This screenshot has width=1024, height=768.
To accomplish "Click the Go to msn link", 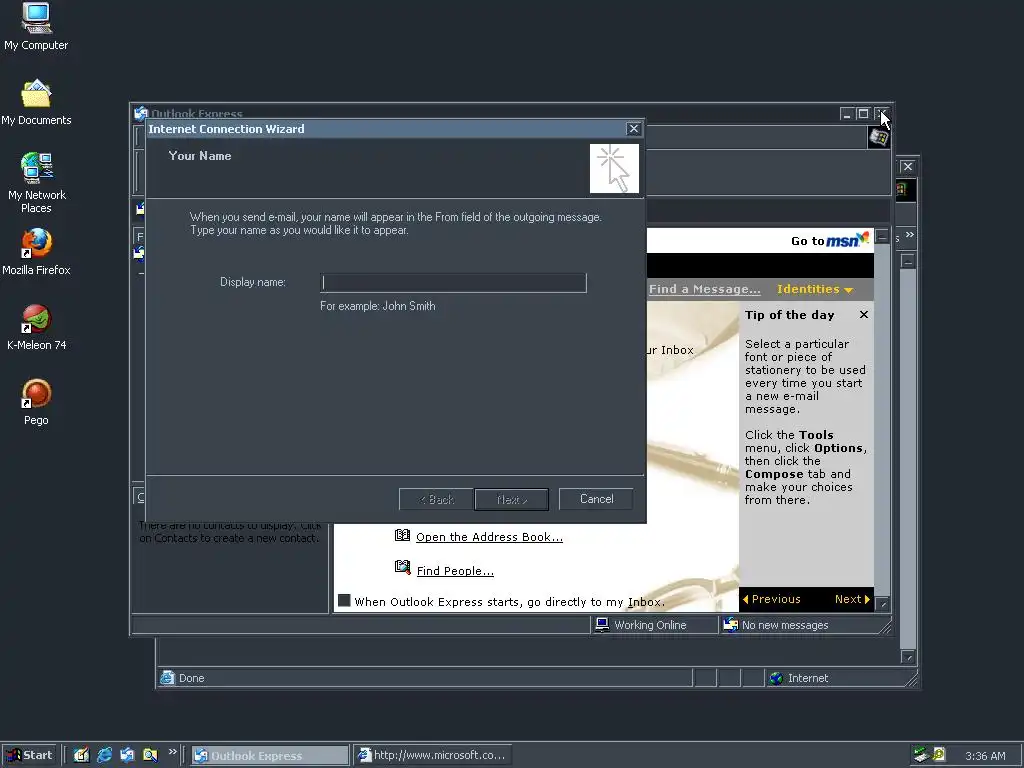I will [829, 240].
